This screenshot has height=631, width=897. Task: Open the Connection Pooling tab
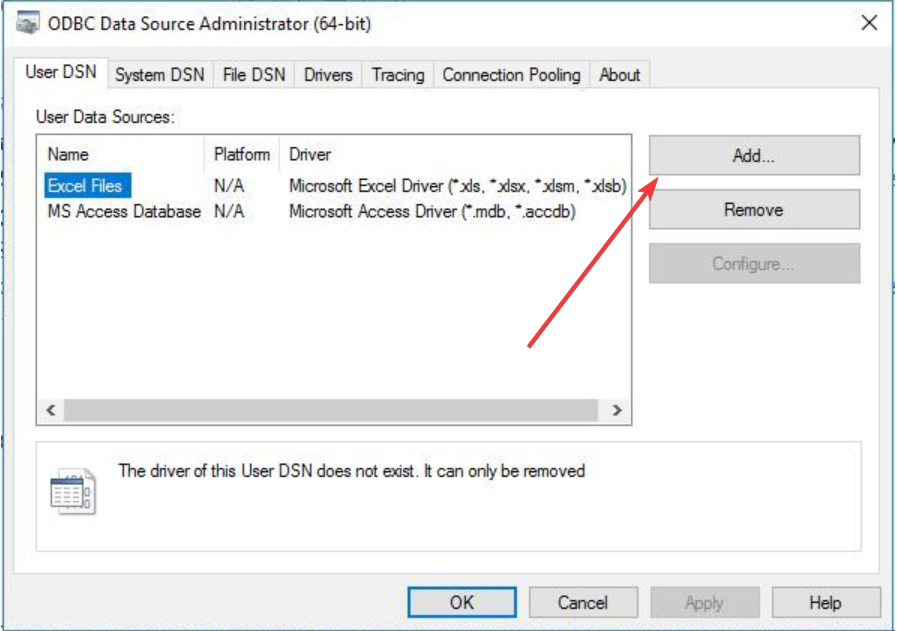point(511,75)
